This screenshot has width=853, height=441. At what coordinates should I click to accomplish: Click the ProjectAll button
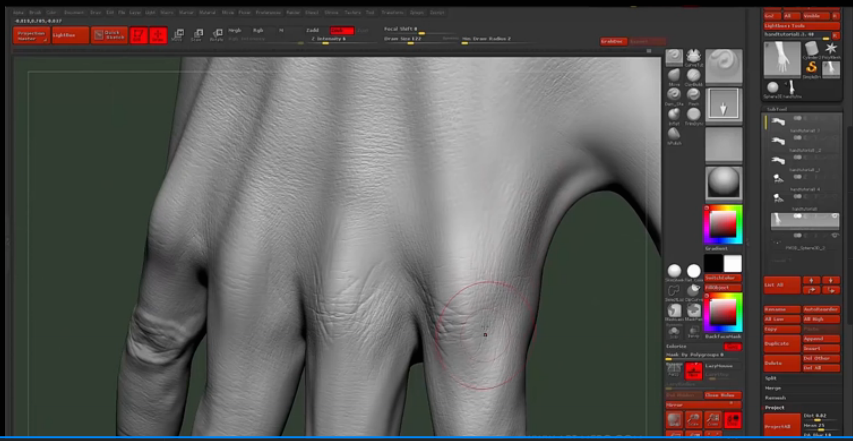[782, 426]
